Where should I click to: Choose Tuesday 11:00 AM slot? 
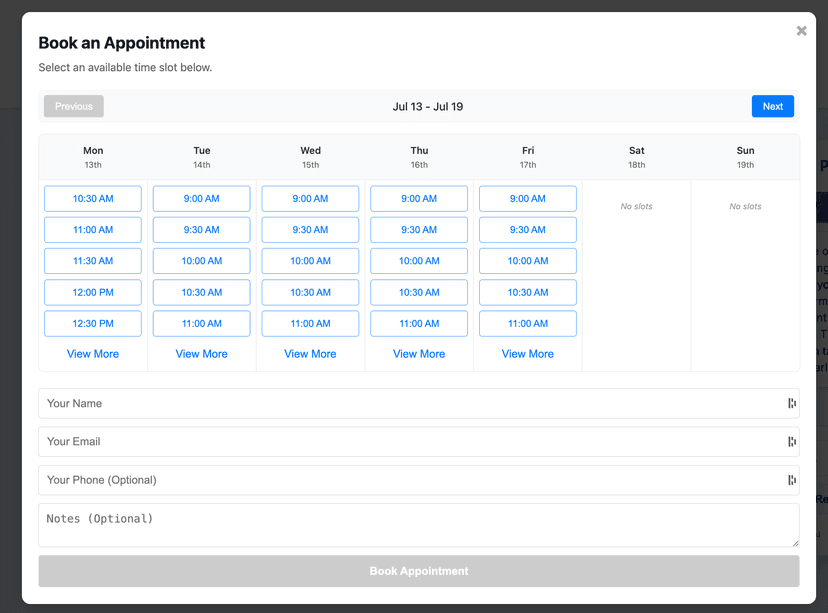tap(202, 324)
